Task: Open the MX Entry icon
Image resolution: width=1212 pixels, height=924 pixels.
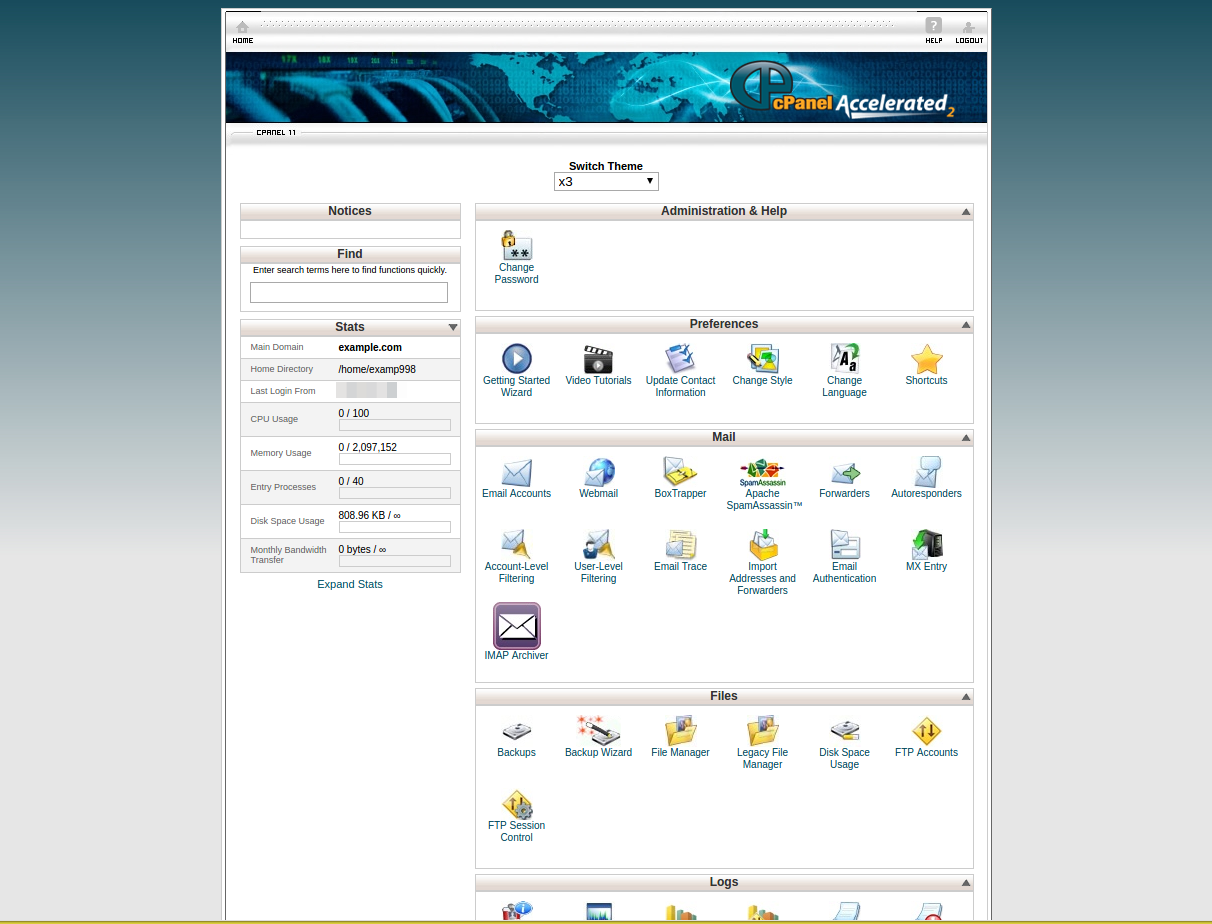Action: [926, 545]
